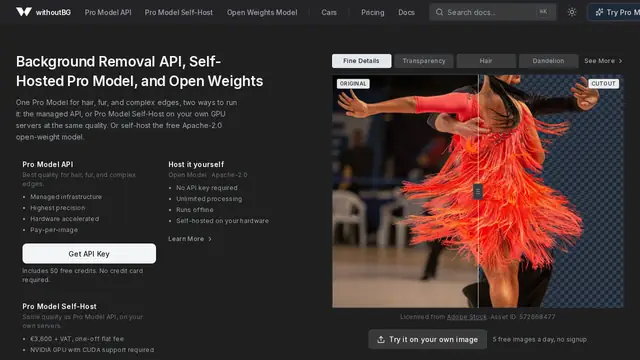The width and height of the screenshot is (640, 360).
Task: Click 'NVIDIA GPU with CUDA support required' text
Action: pyautogui.click(x=92, y=350)
